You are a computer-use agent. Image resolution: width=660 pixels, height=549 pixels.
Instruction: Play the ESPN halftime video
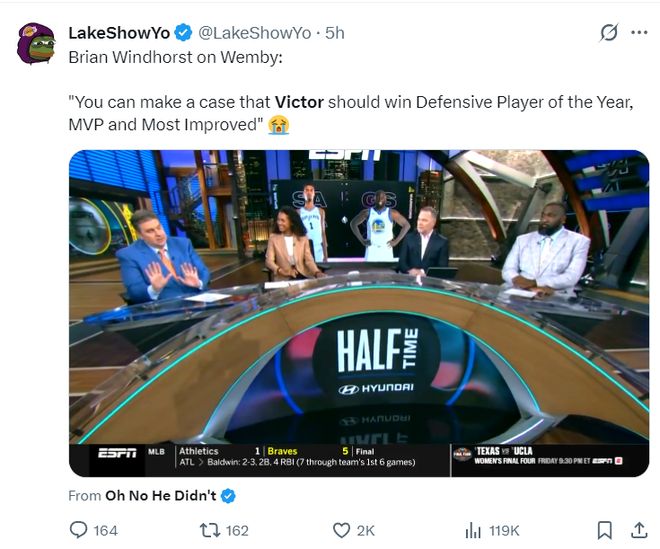coord(359,313)
